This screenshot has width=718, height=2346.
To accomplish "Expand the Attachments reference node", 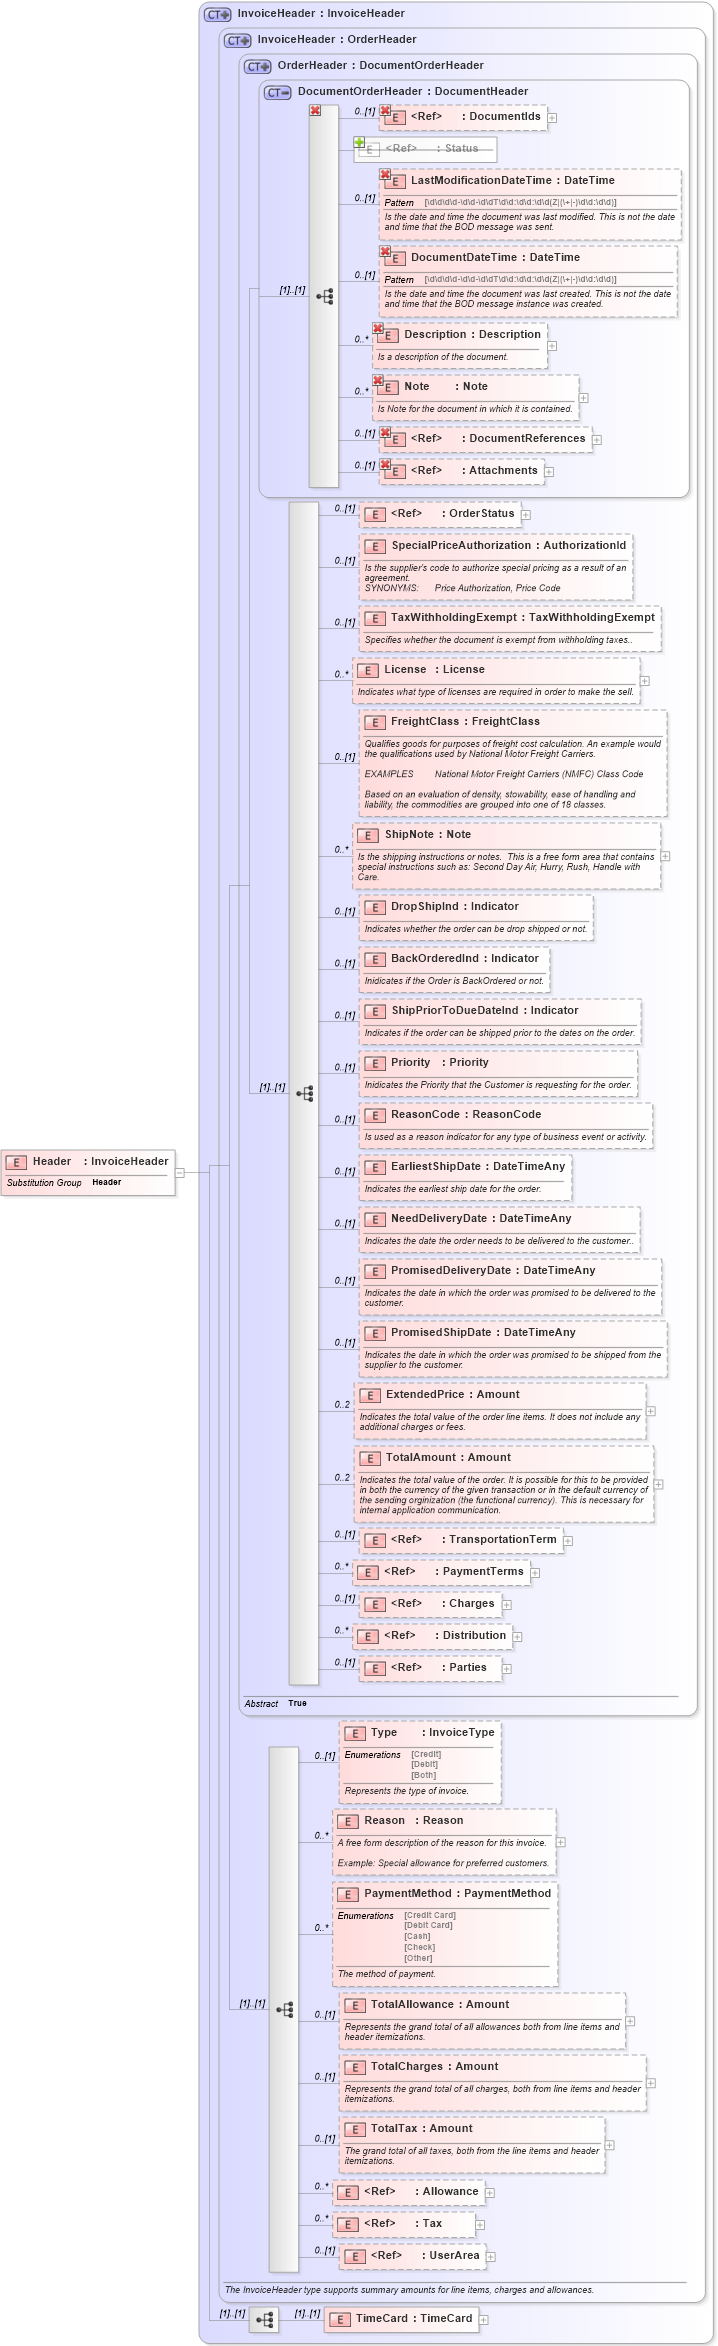I will pos(549,471).
